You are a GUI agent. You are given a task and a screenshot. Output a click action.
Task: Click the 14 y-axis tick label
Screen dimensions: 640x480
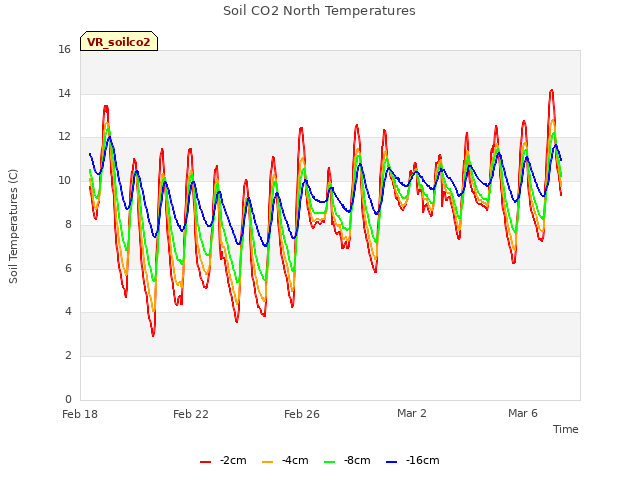(64, 93)
